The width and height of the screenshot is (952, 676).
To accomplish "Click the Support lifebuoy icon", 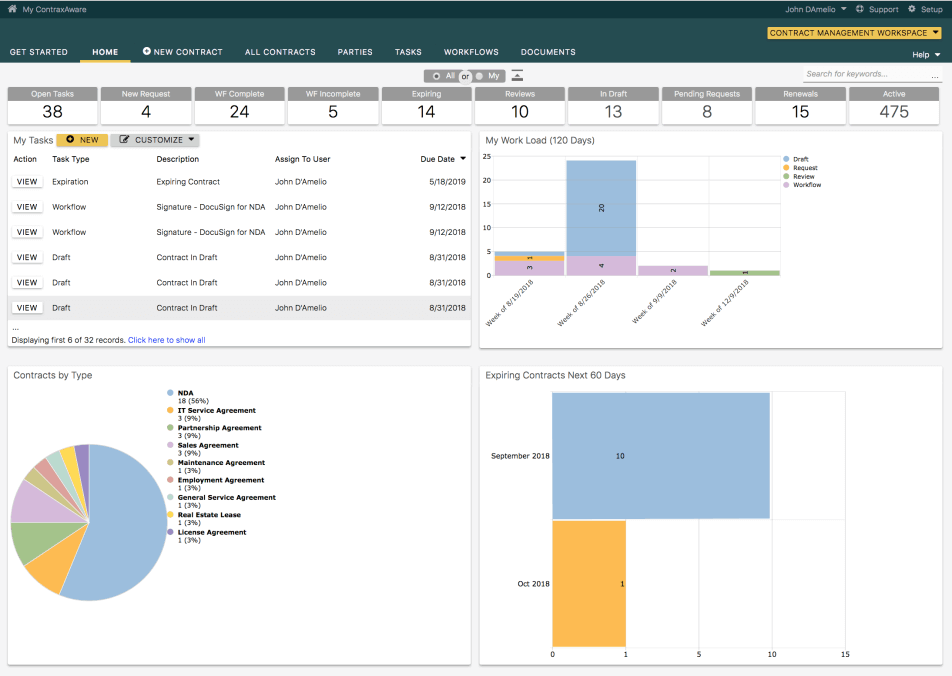I will coord(860,9).
